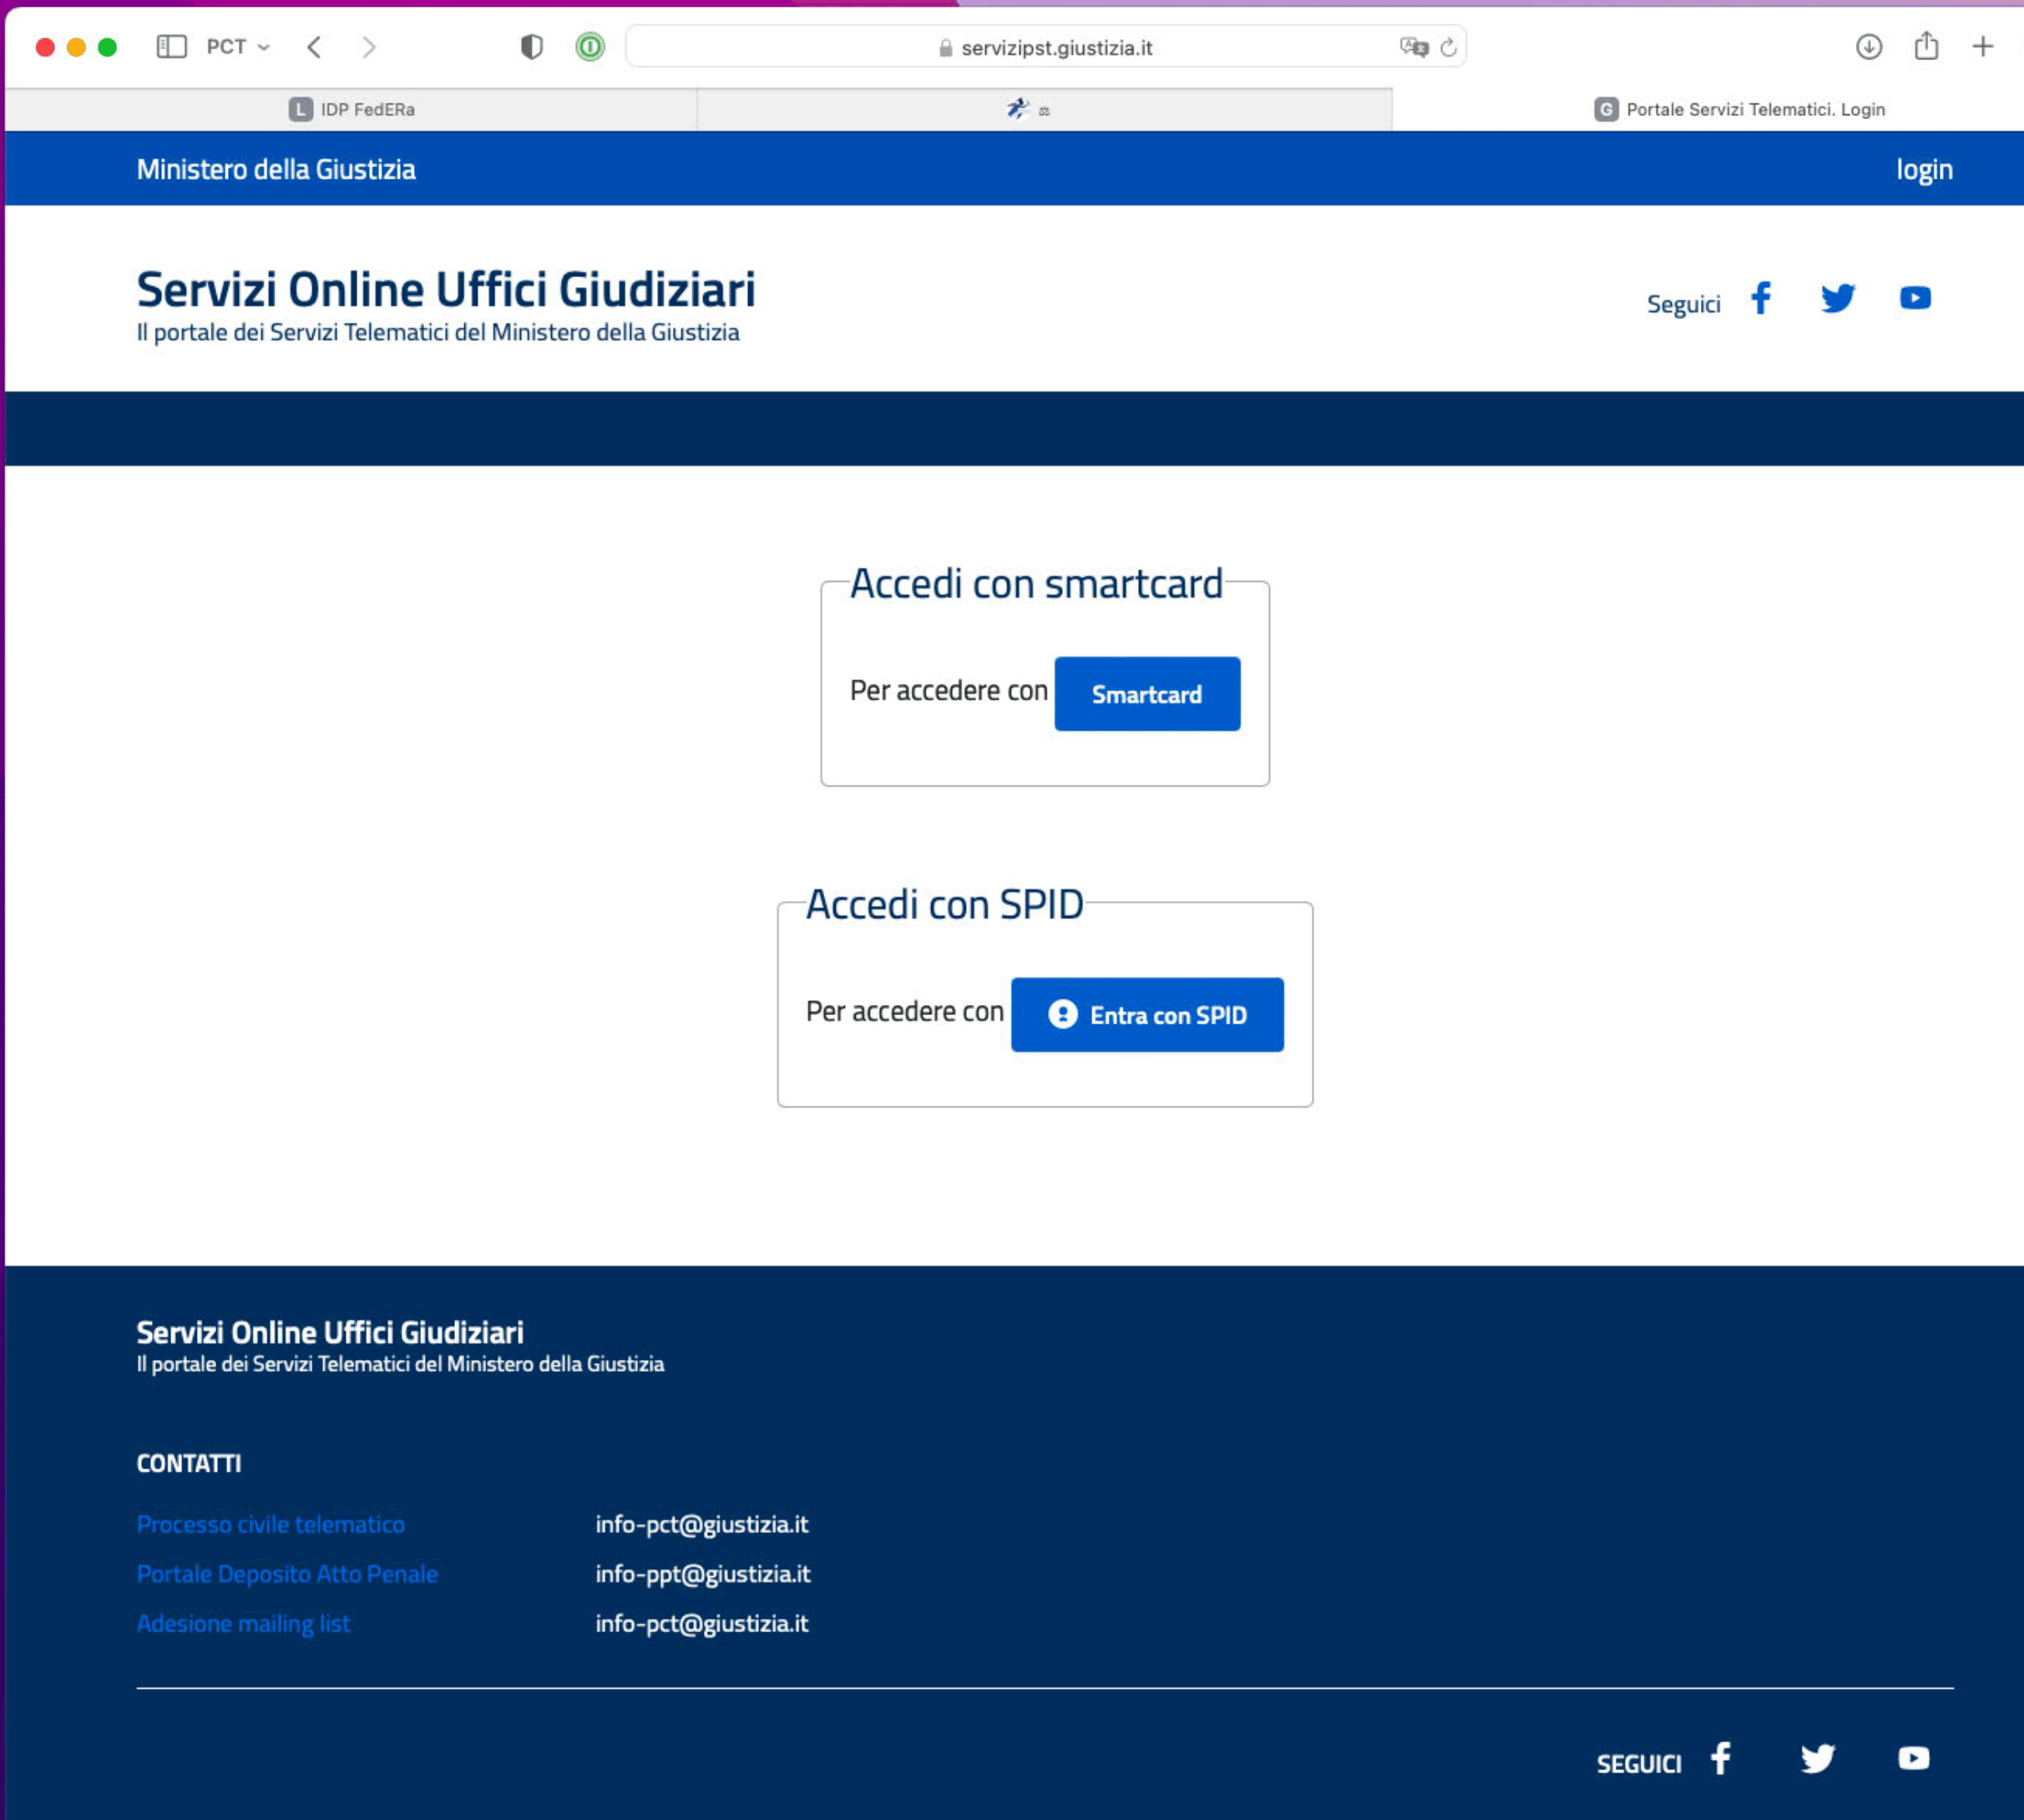This screenshot has height=1820, width=2024.
Task: Open the Twitter icon in the footer
Action: point(1818,1758)
